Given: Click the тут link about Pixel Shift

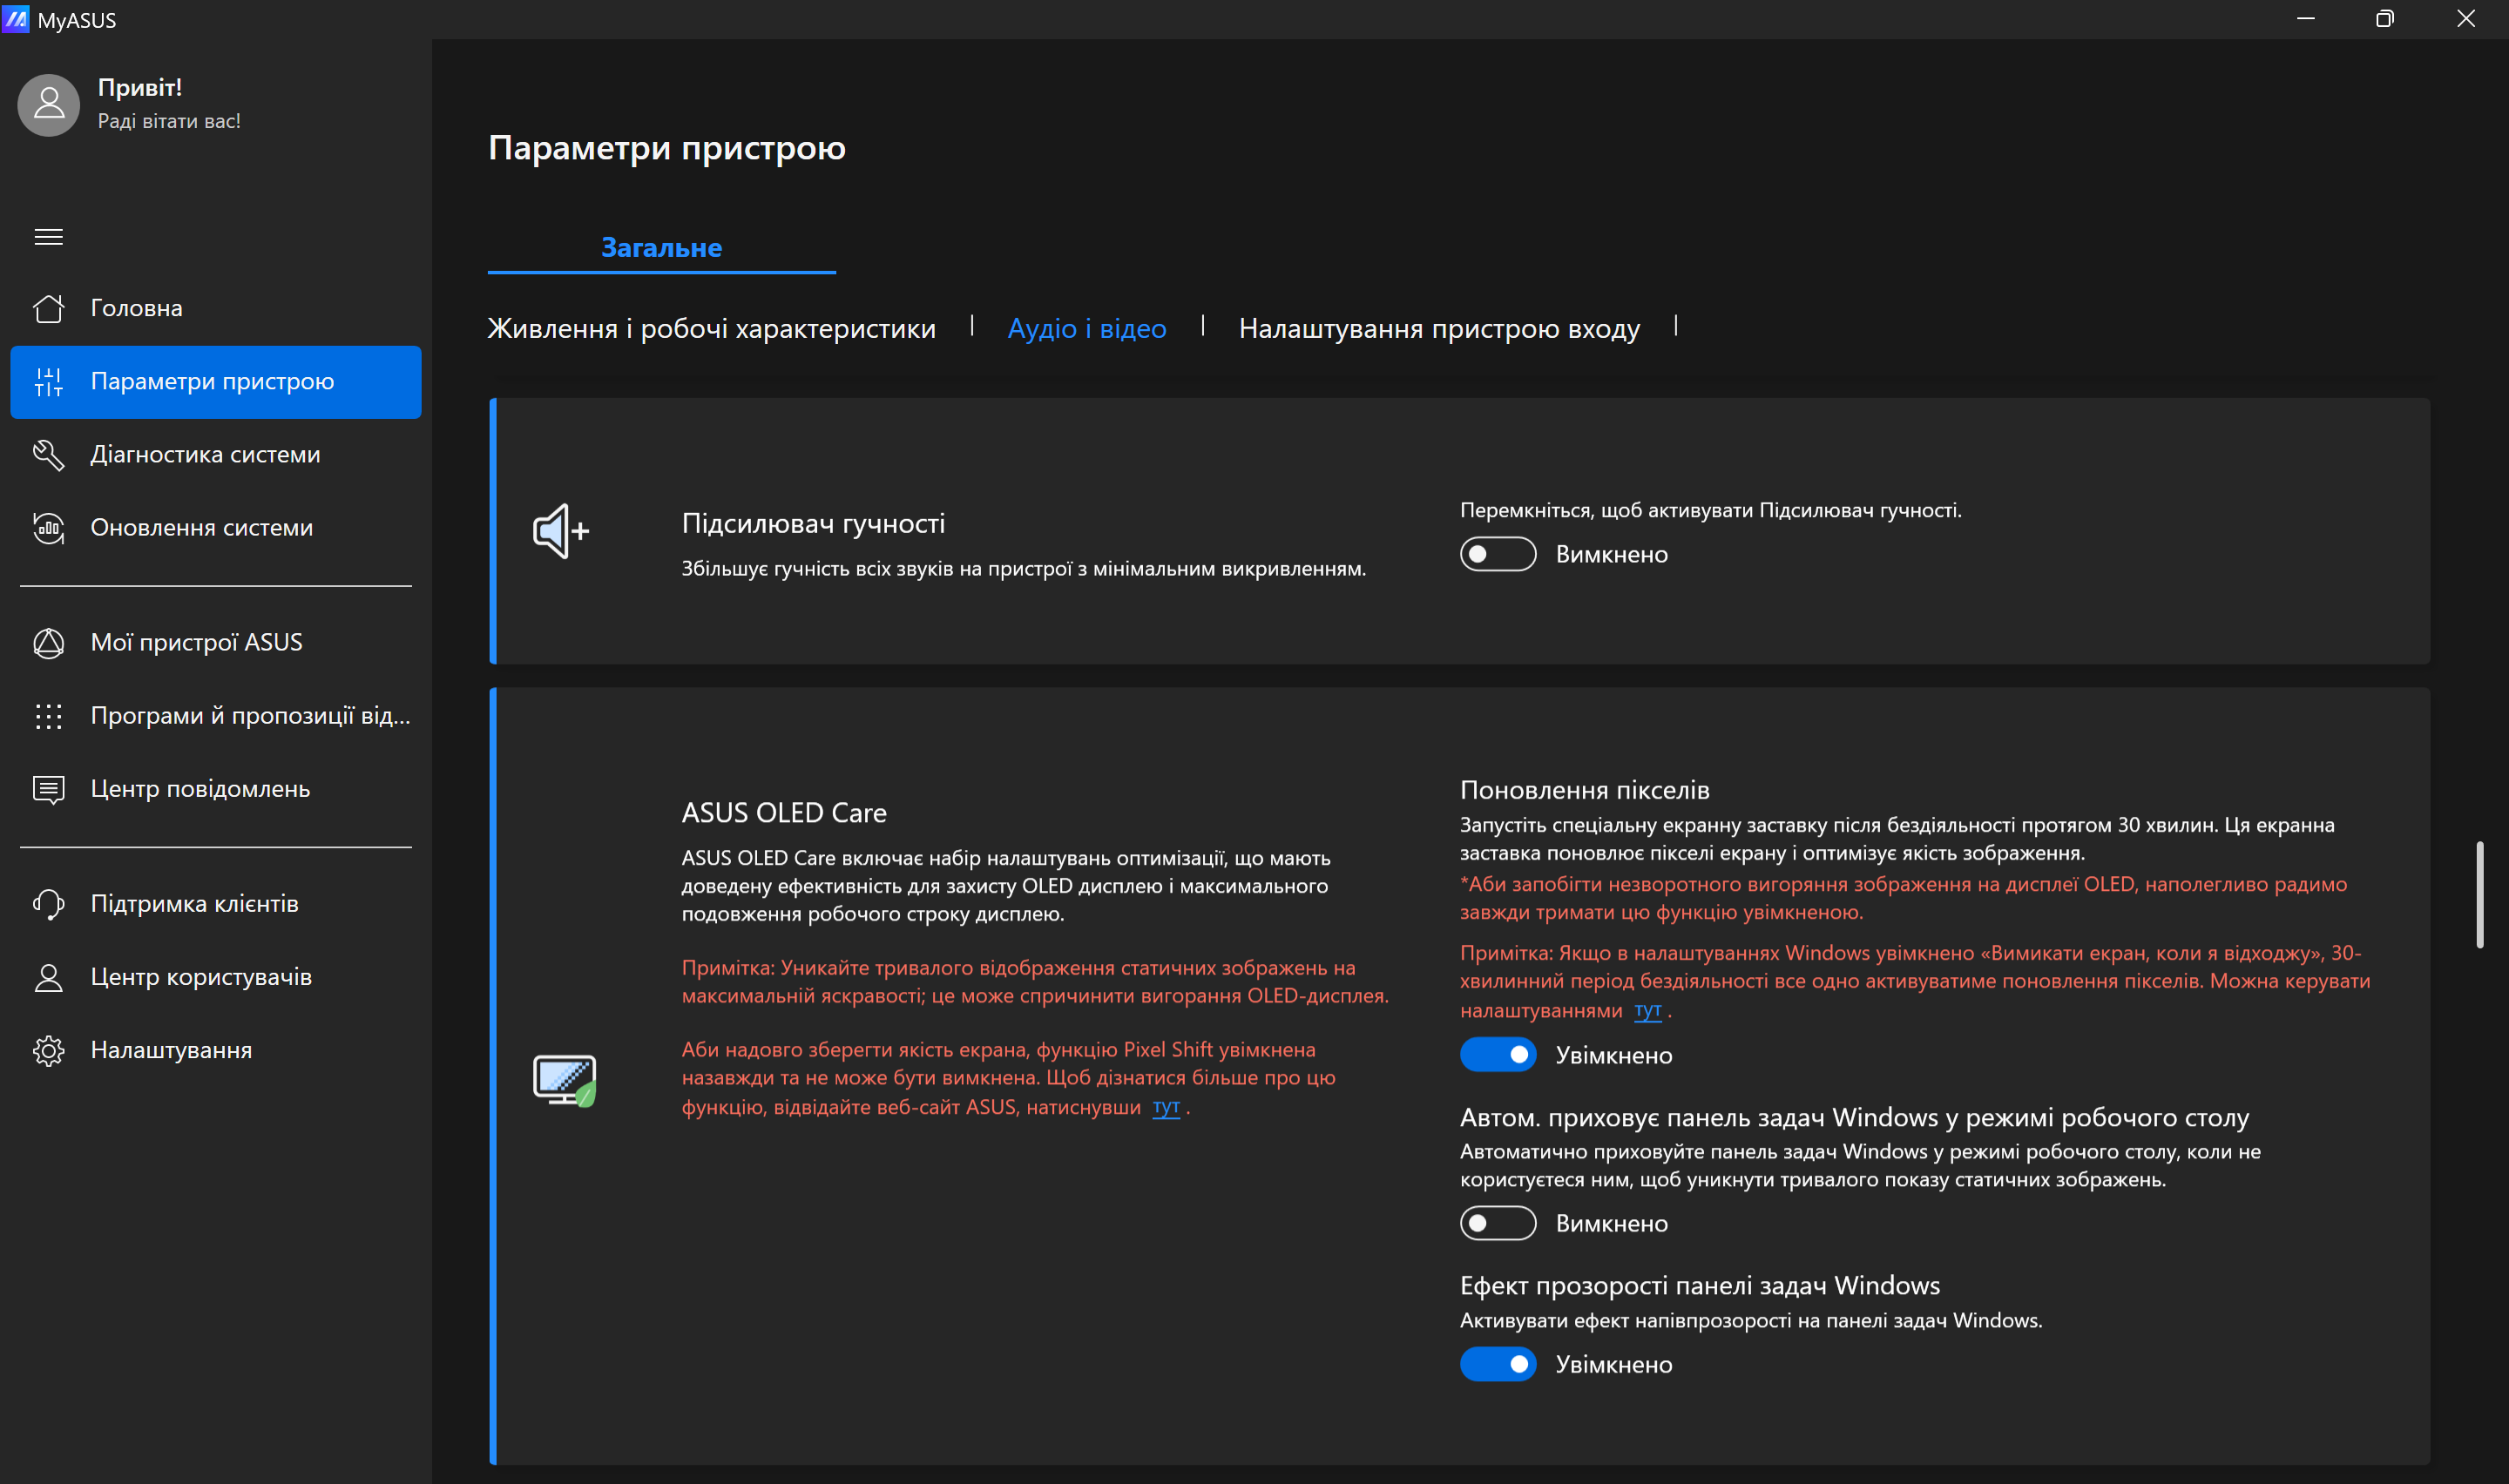Looking at the screenshot, I should tap(1166, 1107).
